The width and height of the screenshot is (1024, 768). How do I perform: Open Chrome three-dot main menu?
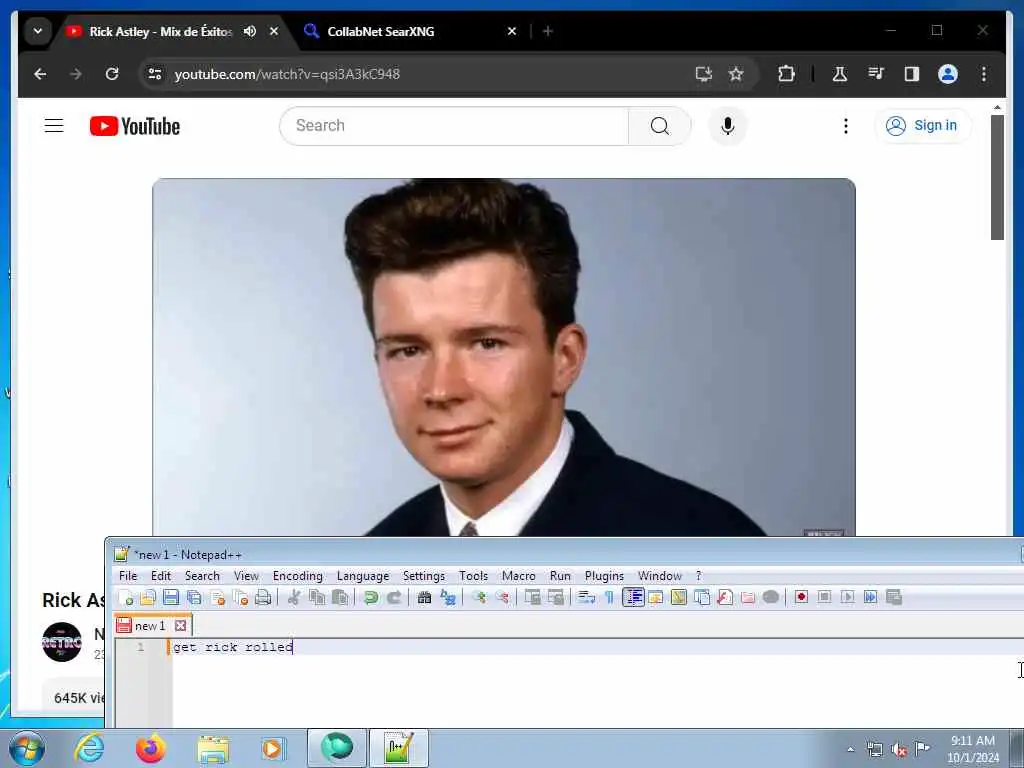984,74
